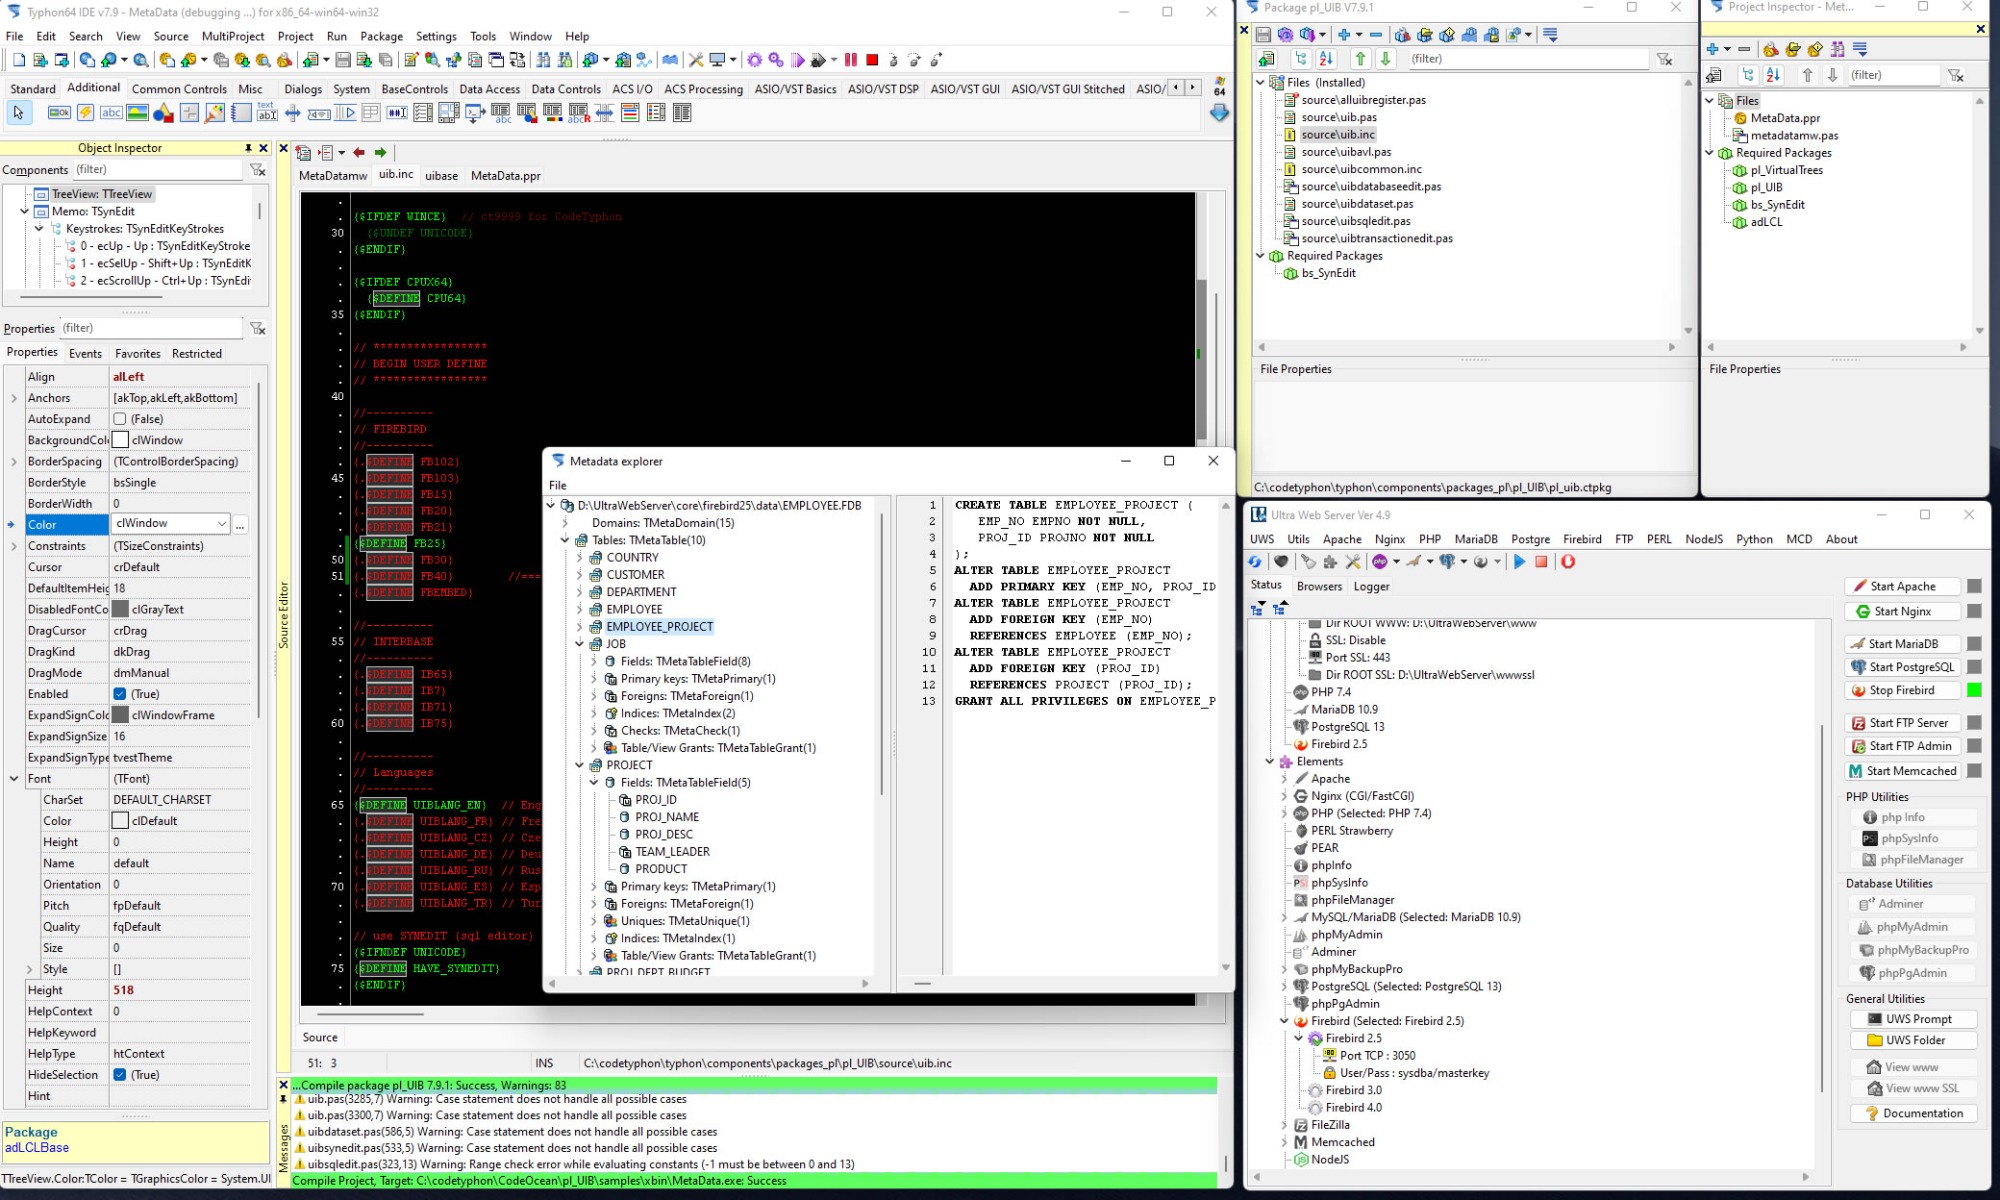The height and width of the screenshot is (1200, 2000).
Task: Click the Start Apache button
Action: tap(1902, 586)
